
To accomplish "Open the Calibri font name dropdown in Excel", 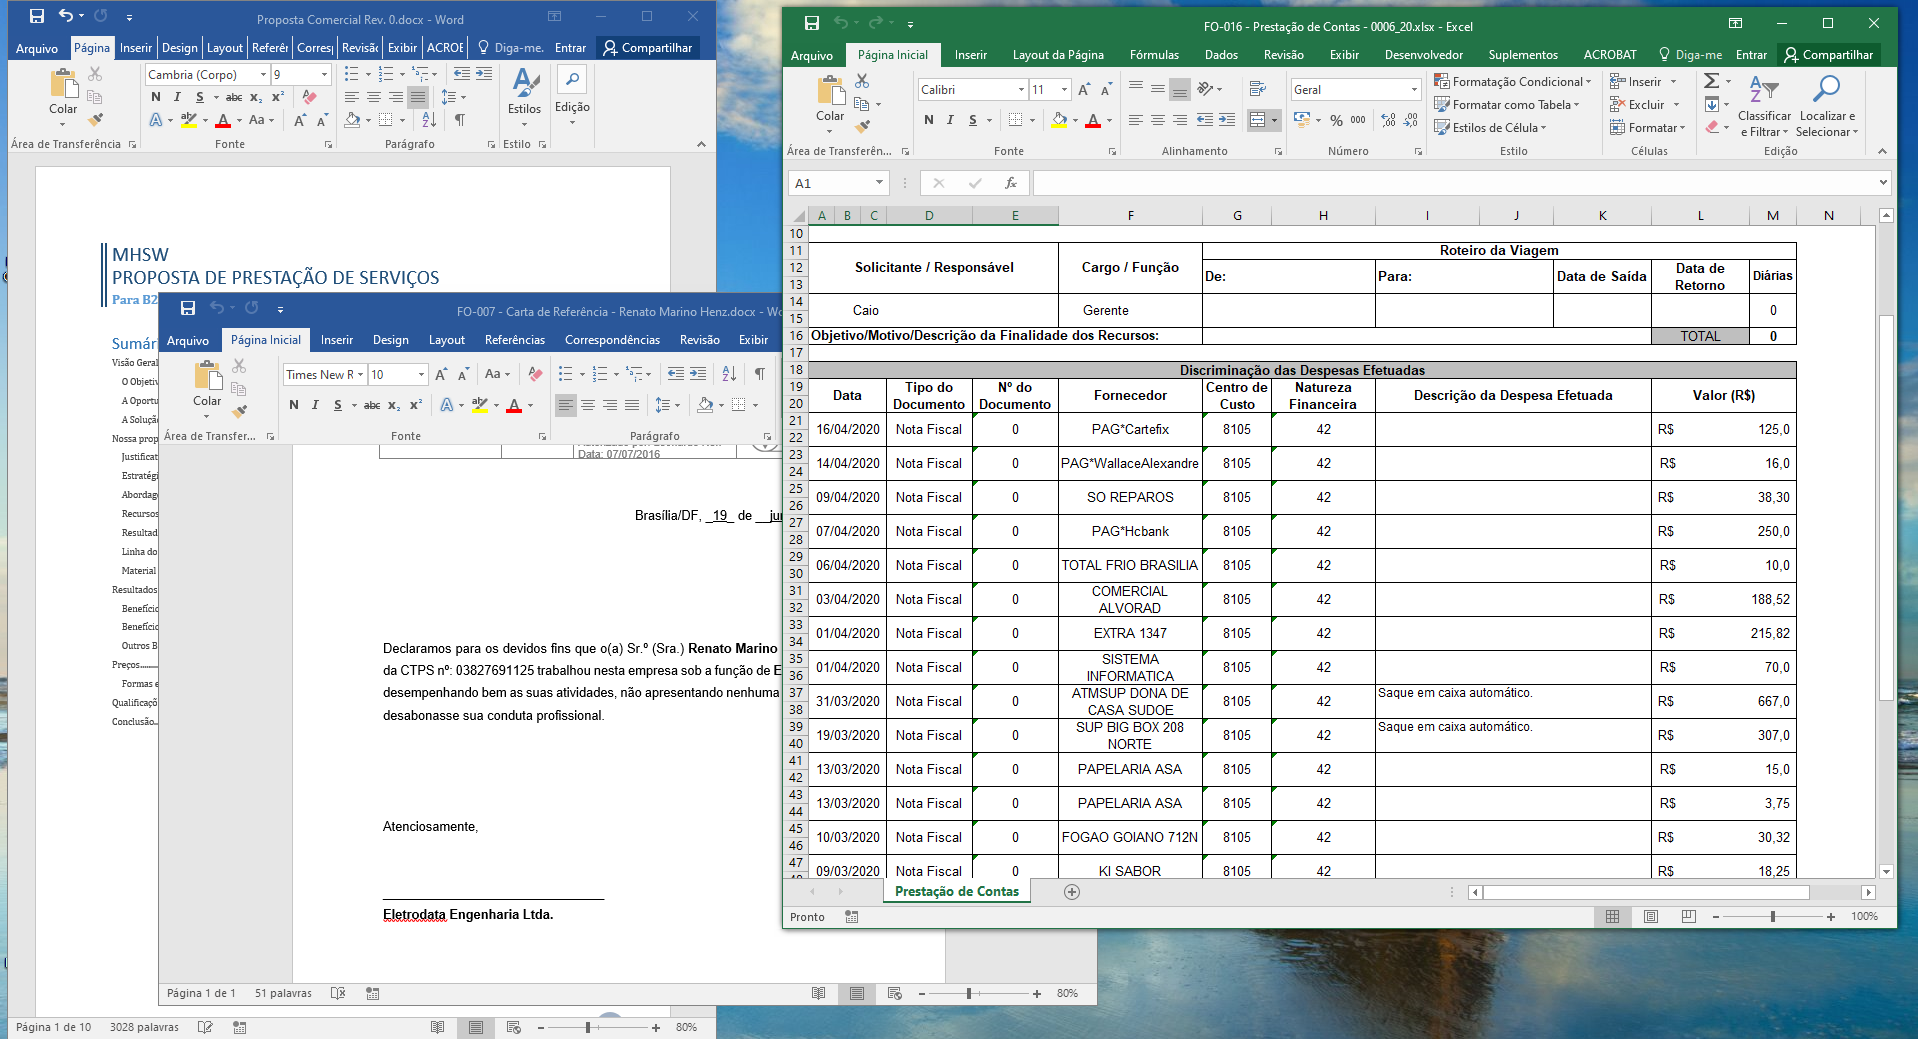I will click(x=1021, y=90).
